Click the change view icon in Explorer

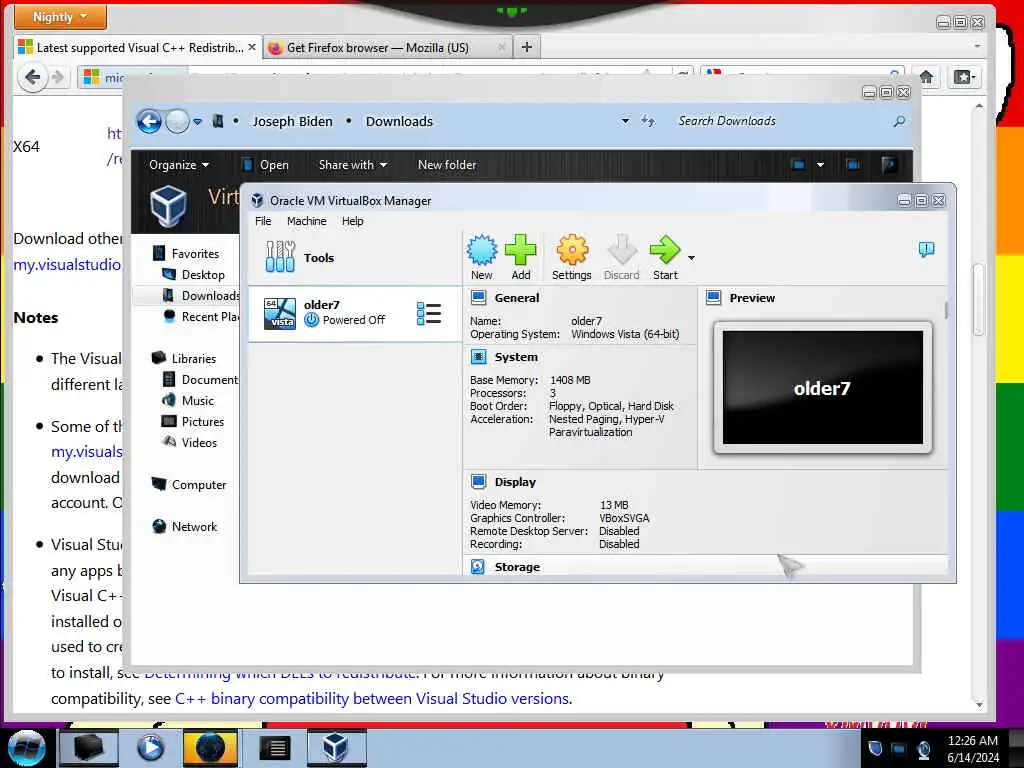tap(798, 165)
